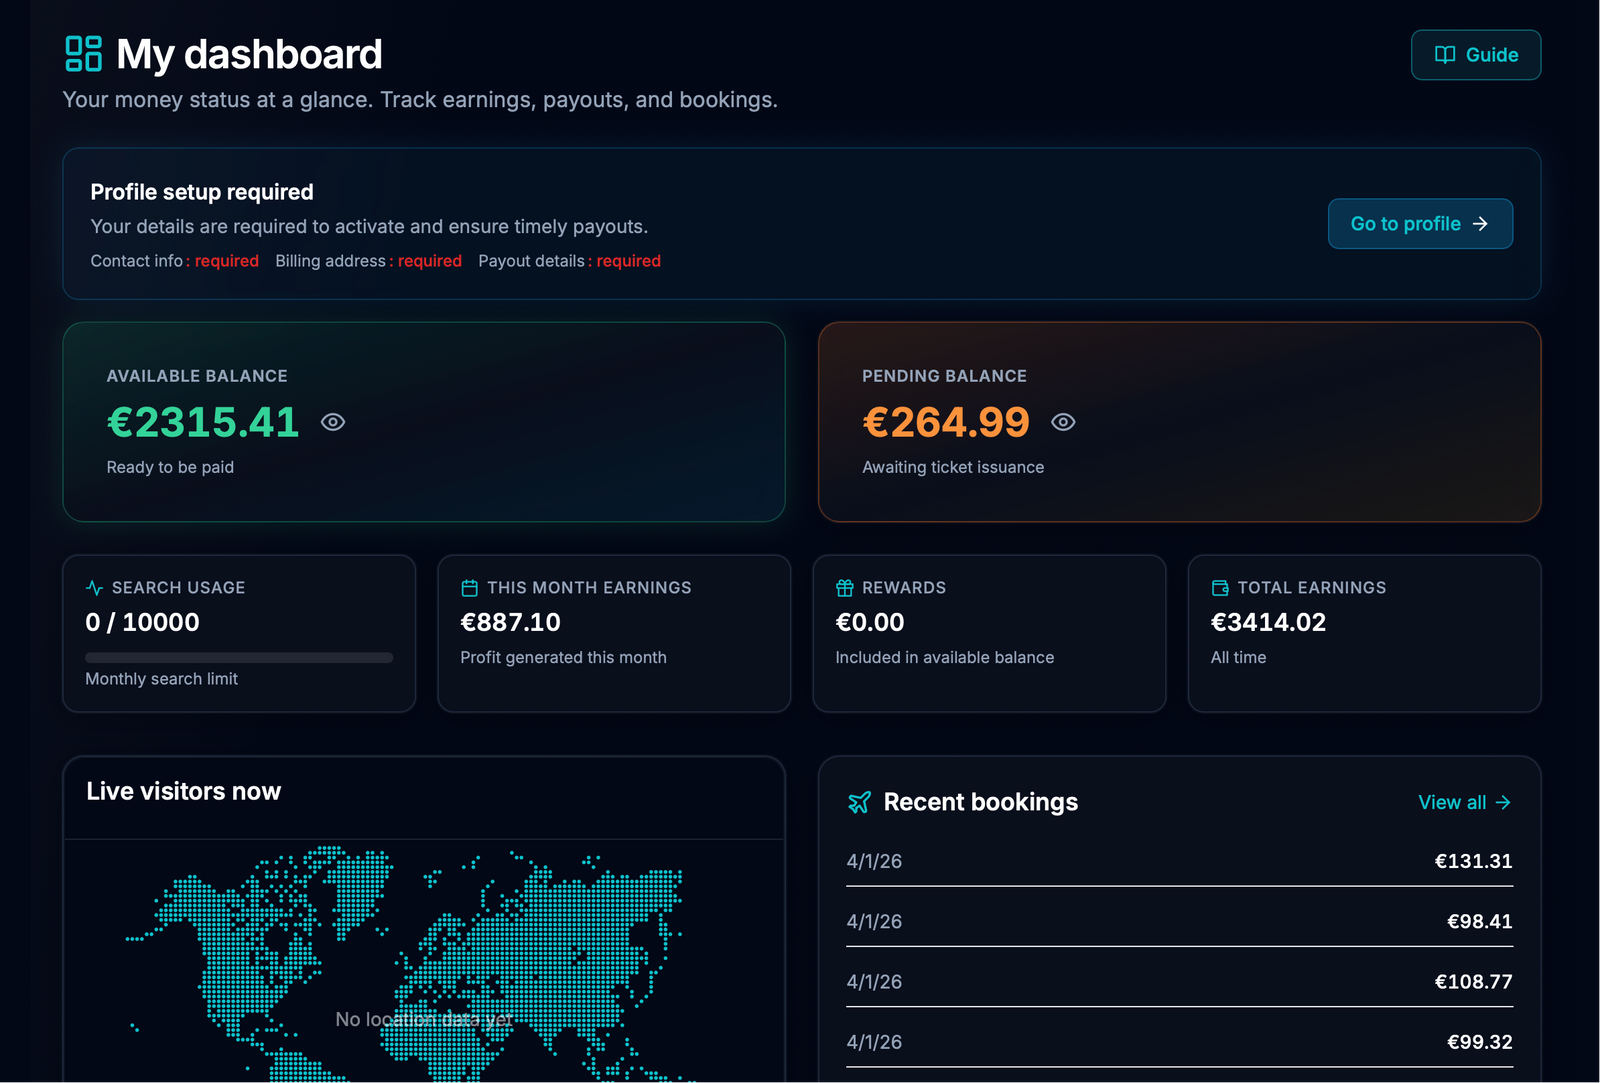The image size is (1600, 1083).
Task: Select the booking row with €98.41
Action: pos(1179,921)
